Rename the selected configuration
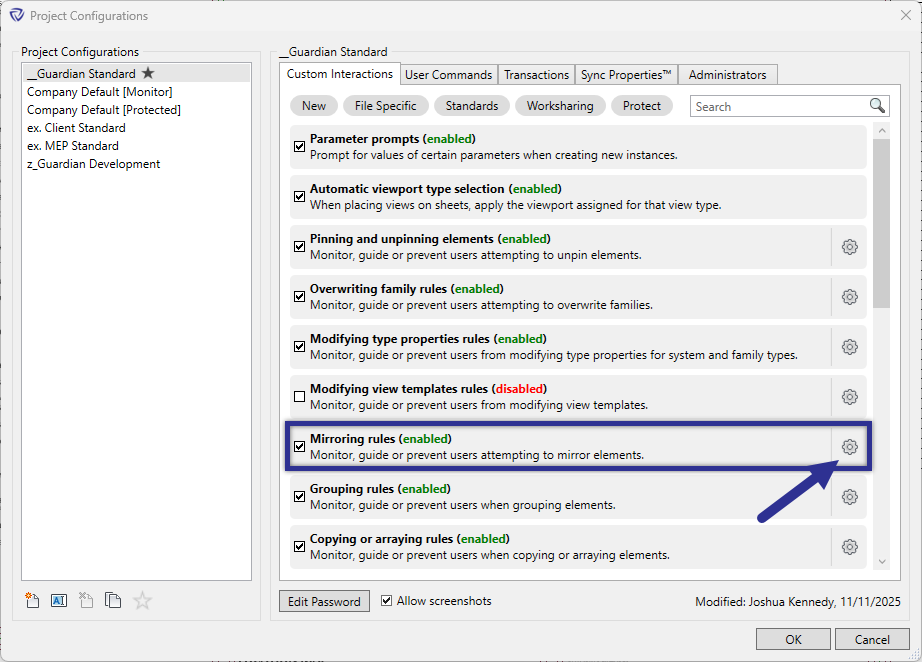 [x=59, y=600]
